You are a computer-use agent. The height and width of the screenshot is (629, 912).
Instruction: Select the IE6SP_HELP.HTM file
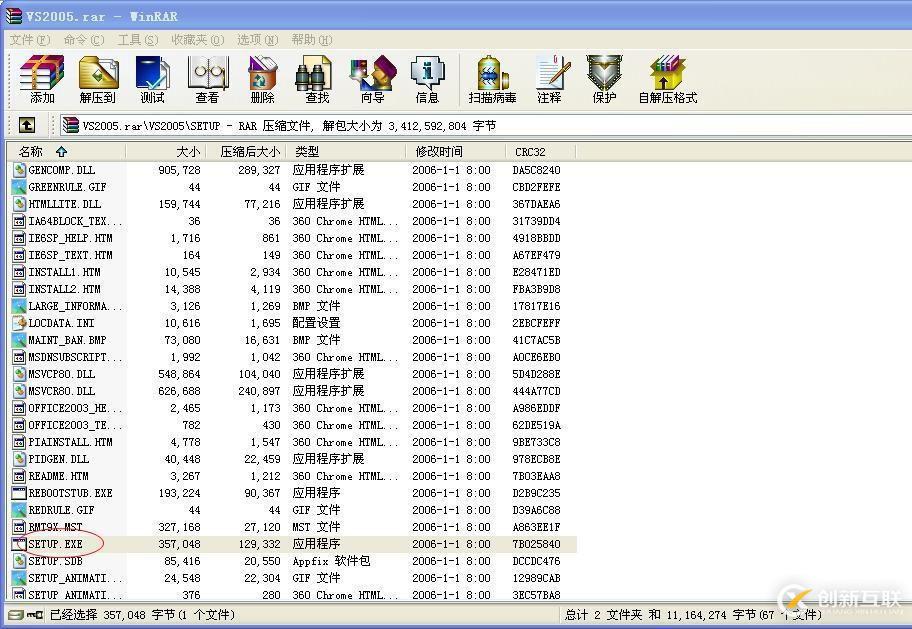click(x=70, y=238)
